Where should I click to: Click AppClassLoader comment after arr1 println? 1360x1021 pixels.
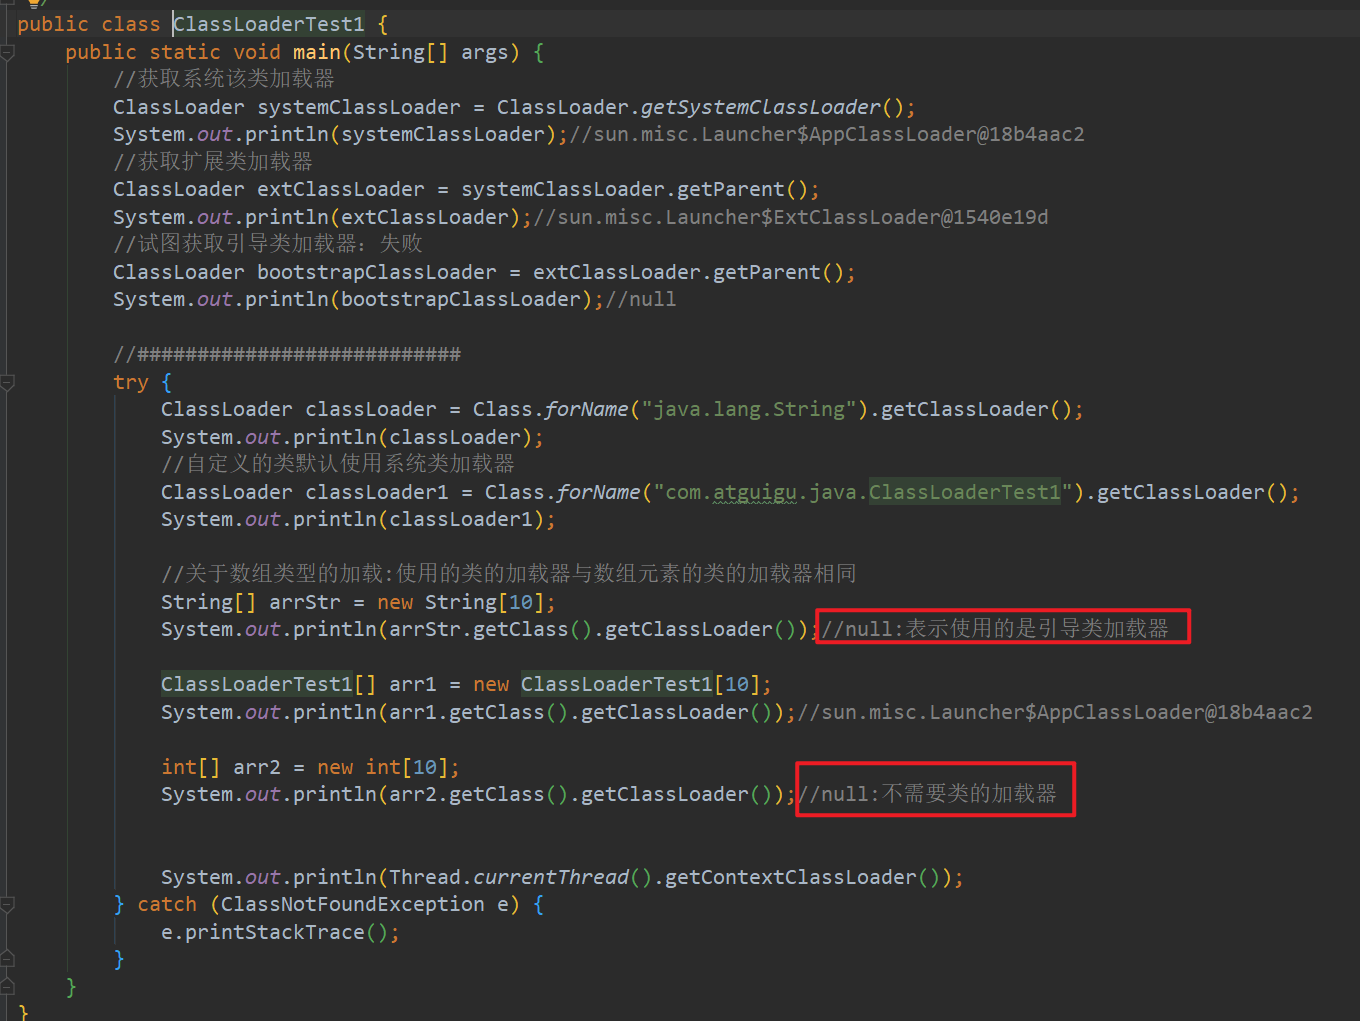[1055, 712]
